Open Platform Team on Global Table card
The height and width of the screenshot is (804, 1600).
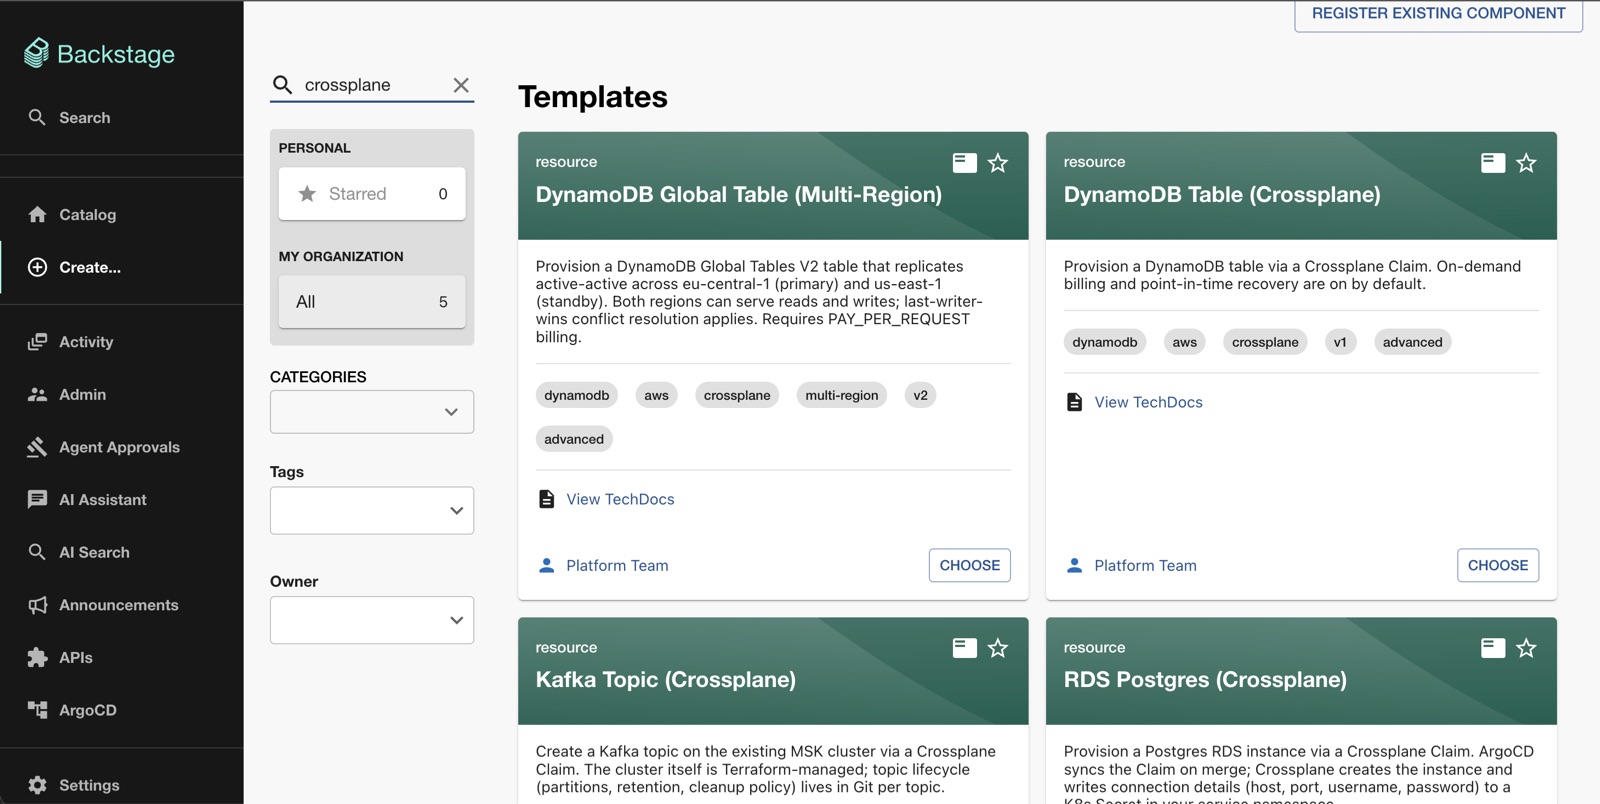pyautogui.click(x=617, y=565)
